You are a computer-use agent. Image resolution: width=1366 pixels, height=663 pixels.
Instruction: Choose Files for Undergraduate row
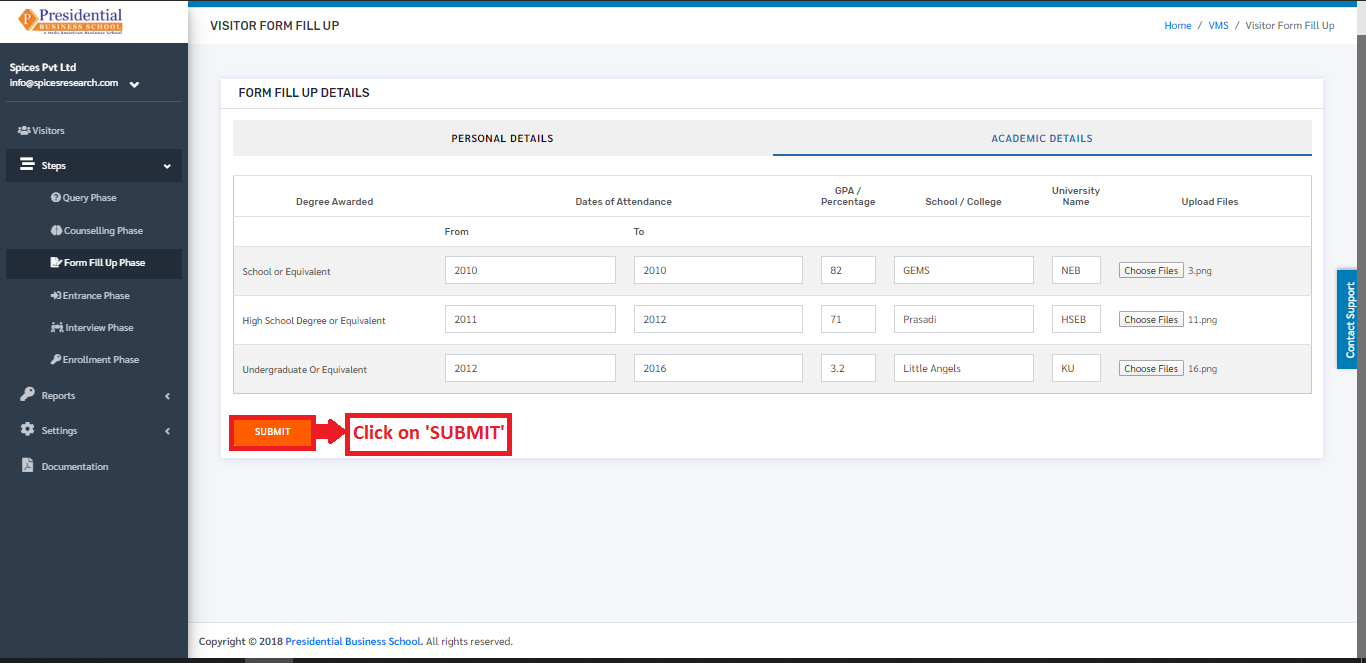[1151, 369]
